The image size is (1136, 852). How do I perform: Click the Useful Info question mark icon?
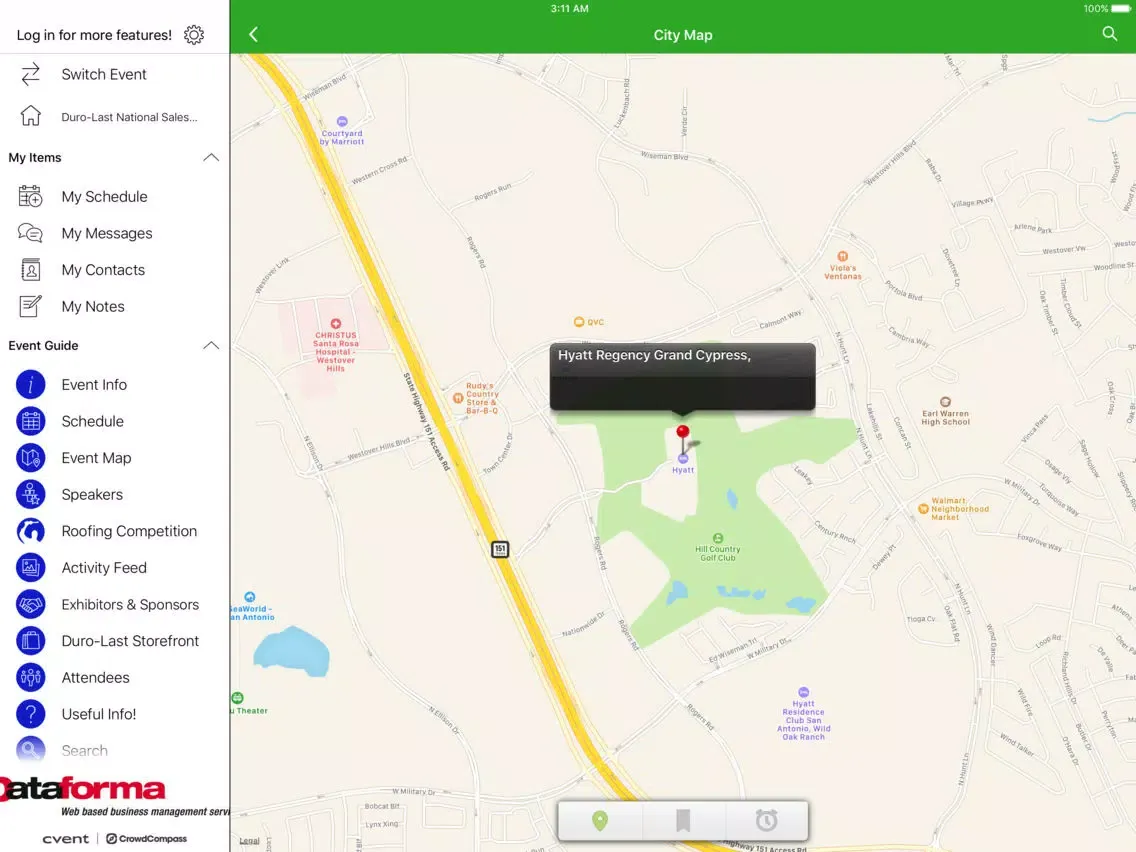30,714
